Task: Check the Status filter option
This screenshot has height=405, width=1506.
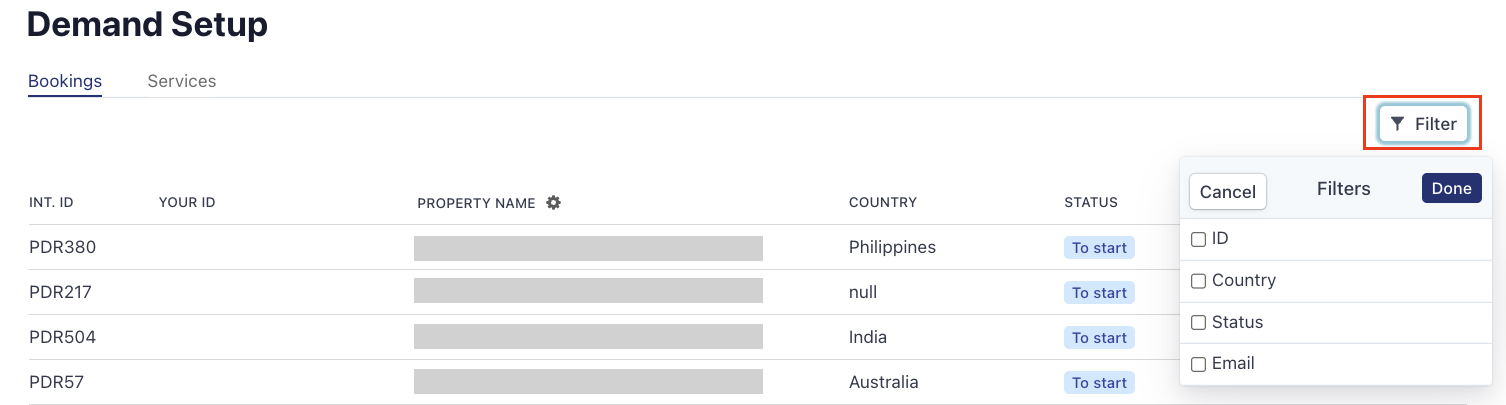Action: coord(1198,323)
